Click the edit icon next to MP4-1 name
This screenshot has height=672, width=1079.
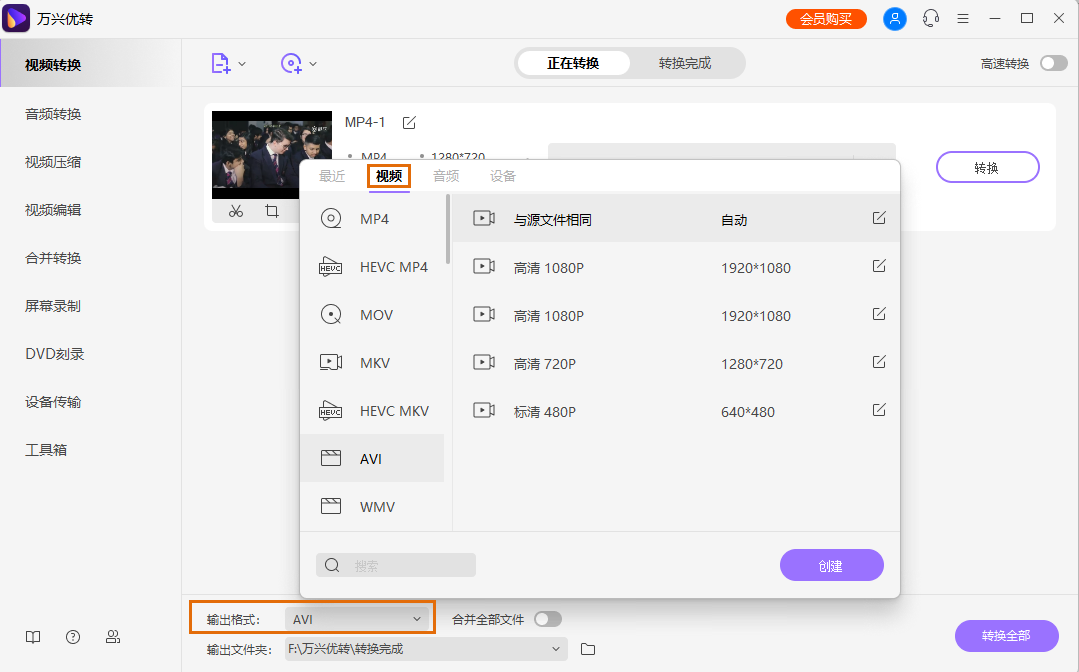(x=409, y=122)
